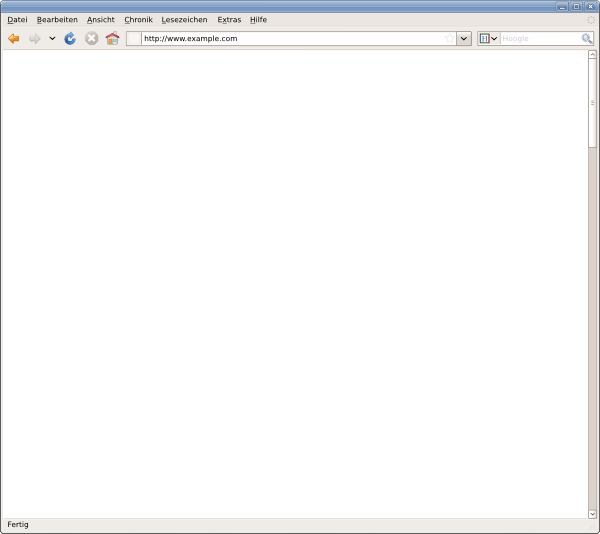Go to the home page icon
This screenshot has height=534, width=600.
[x=112, y=39]
